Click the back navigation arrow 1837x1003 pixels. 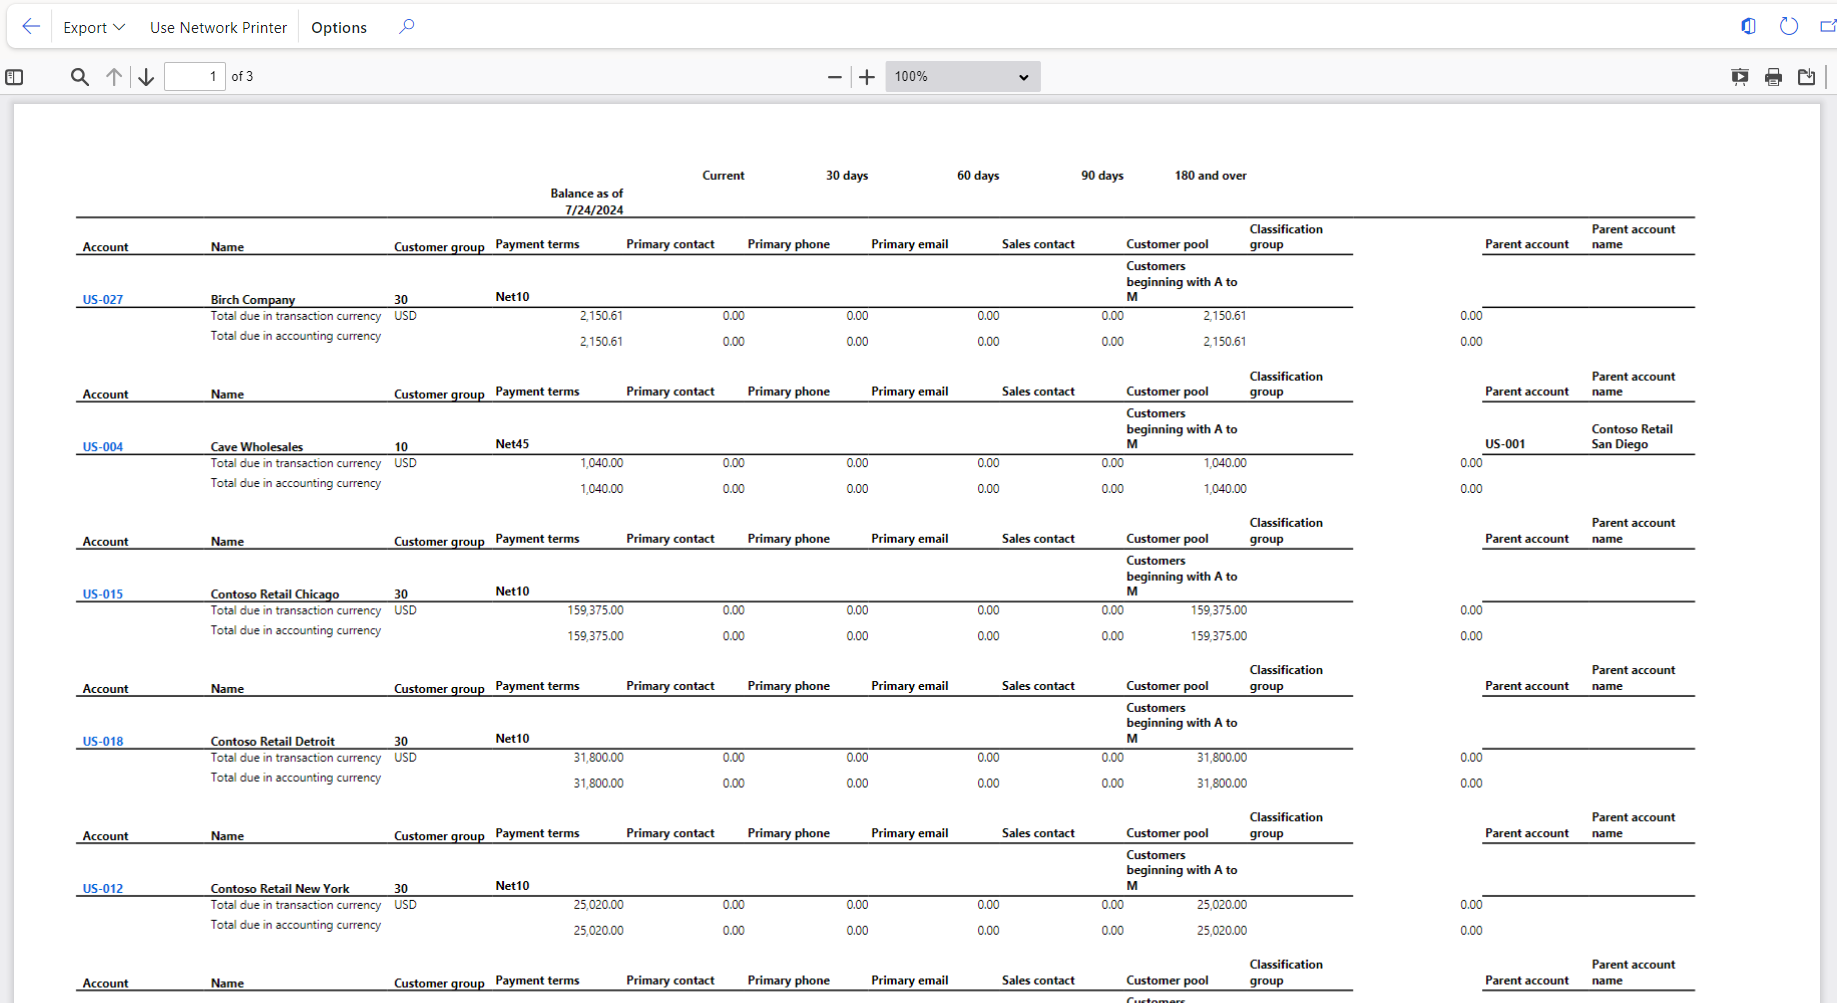(x=29, y=26)
